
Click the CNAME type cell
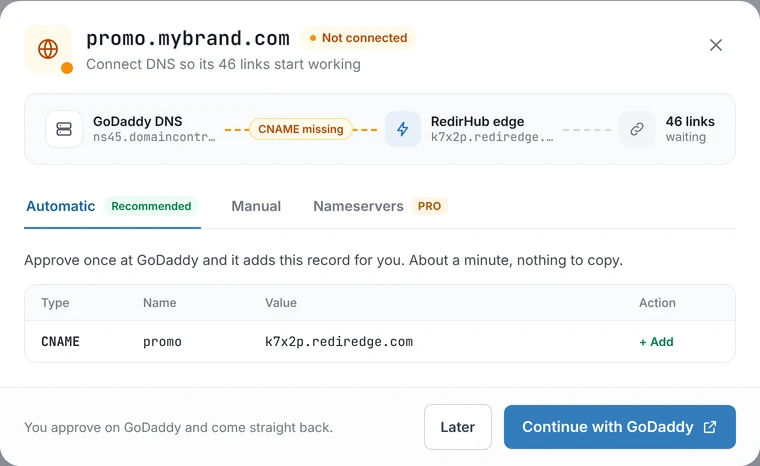[60, 341]
